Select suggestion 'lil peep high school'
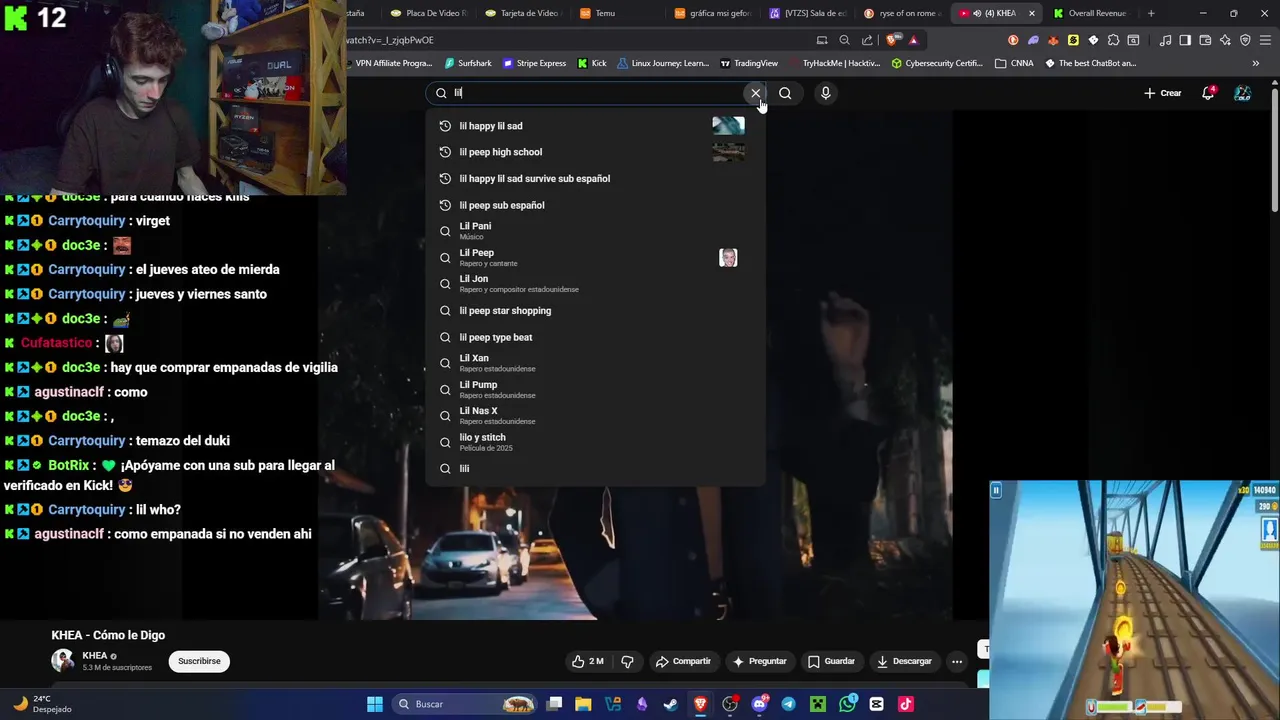 pos(595,152)
